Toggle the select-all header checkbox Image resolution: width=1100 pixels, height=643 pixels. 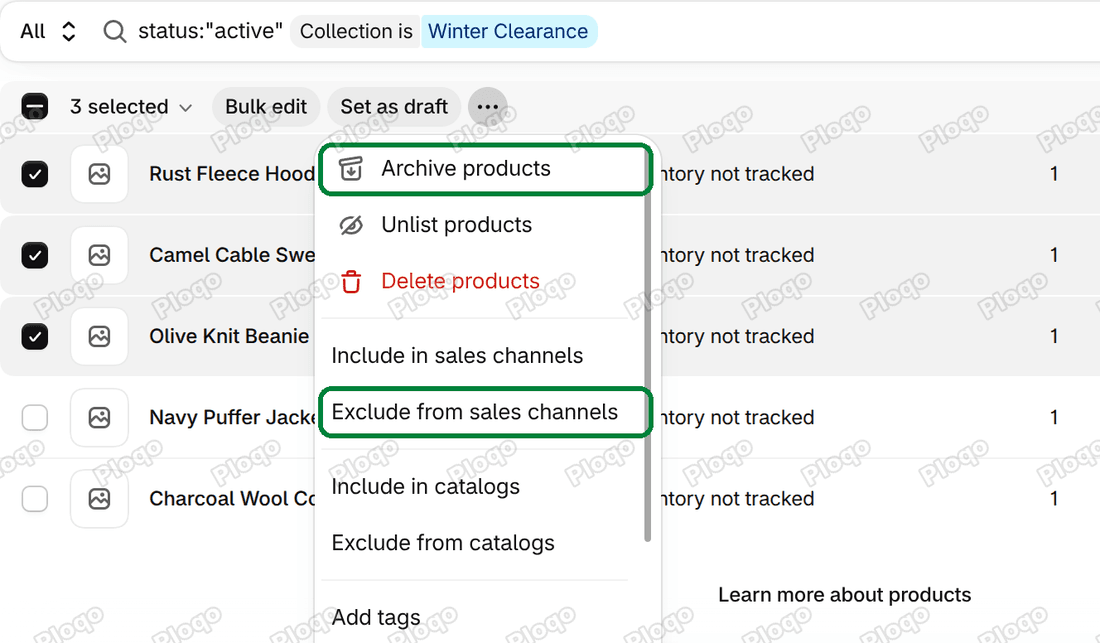[x=34, y=107]
